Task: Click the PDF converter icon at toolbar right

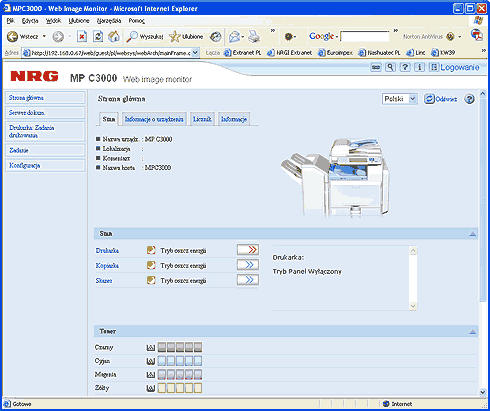Action: tap(477, 35)
